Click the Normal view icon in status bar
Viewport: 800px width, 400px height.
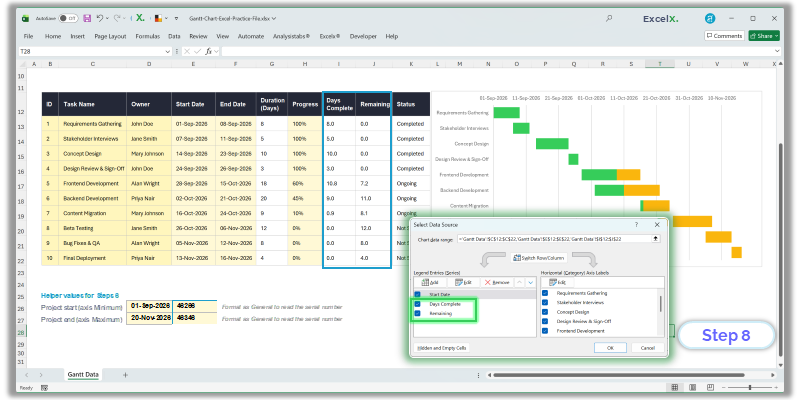tap(675, 388)
